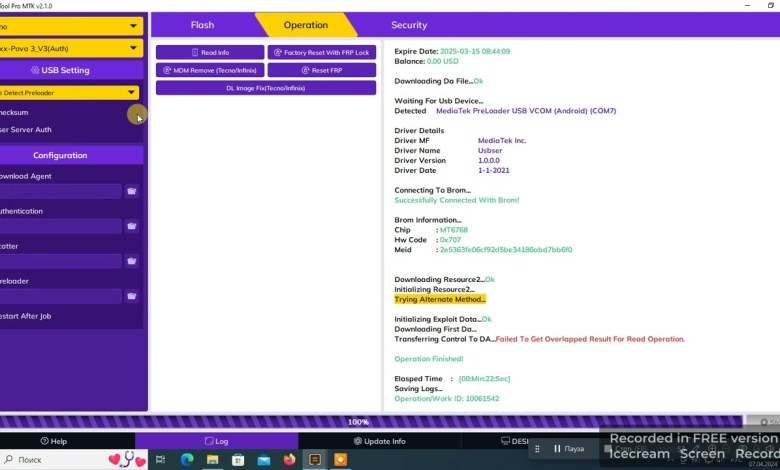Click the Download Agent path field
The width and height of the screenshot is (780, 470).
60,191
